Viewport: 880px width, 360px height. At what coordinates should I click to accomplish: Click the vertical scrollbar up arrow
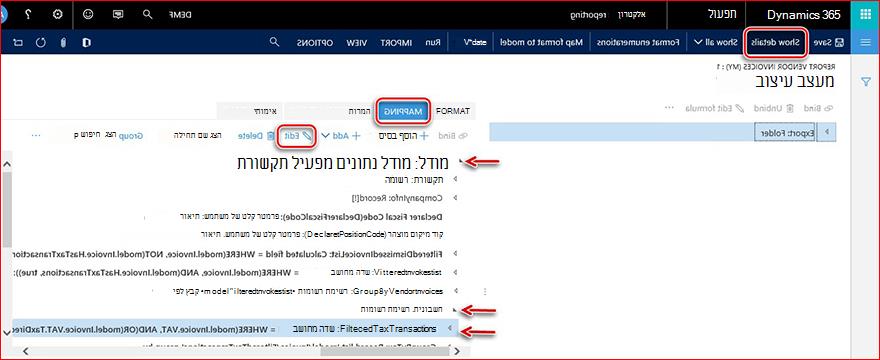coord(6,163)
